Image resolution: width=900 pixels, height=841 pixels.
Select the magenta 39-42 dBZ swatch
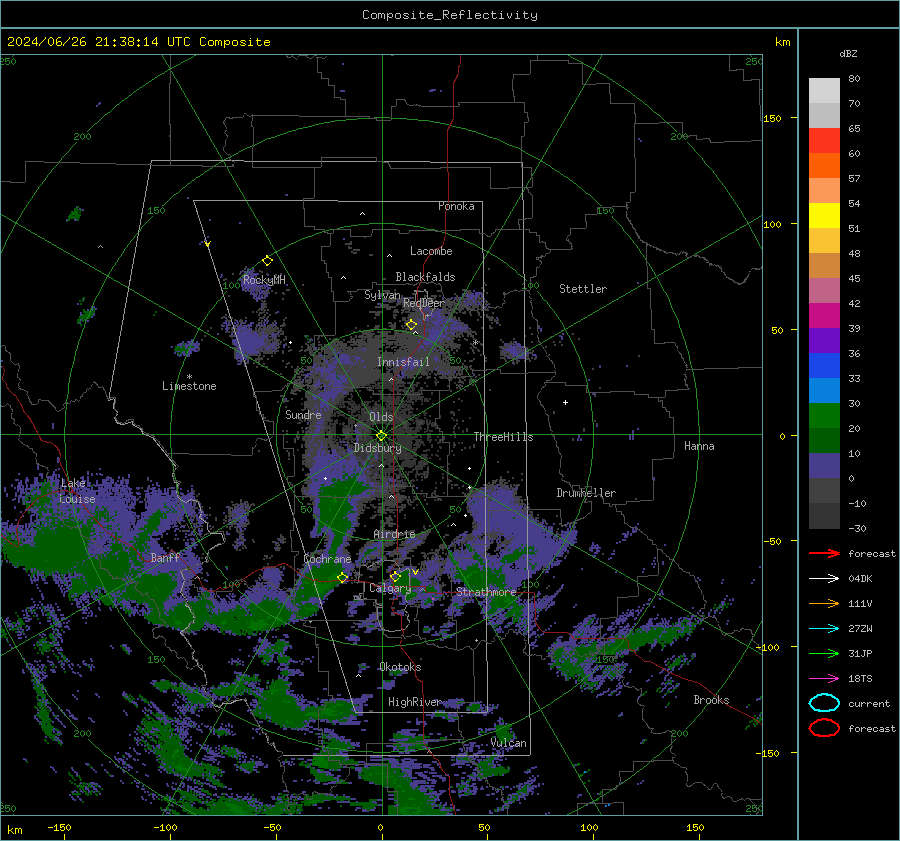pyautogui.click(x=824, y=316)
